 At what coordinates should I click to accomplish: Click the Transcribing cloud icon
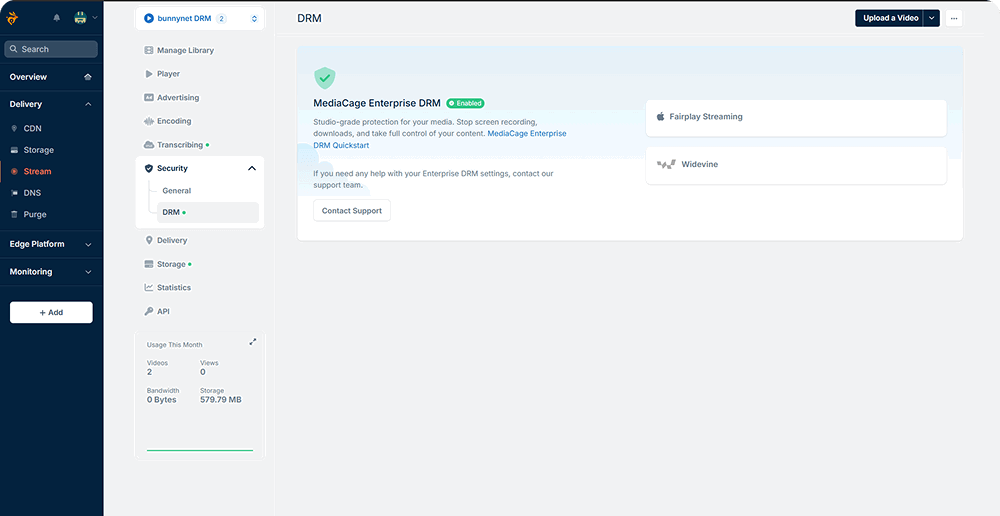(149, 145)
